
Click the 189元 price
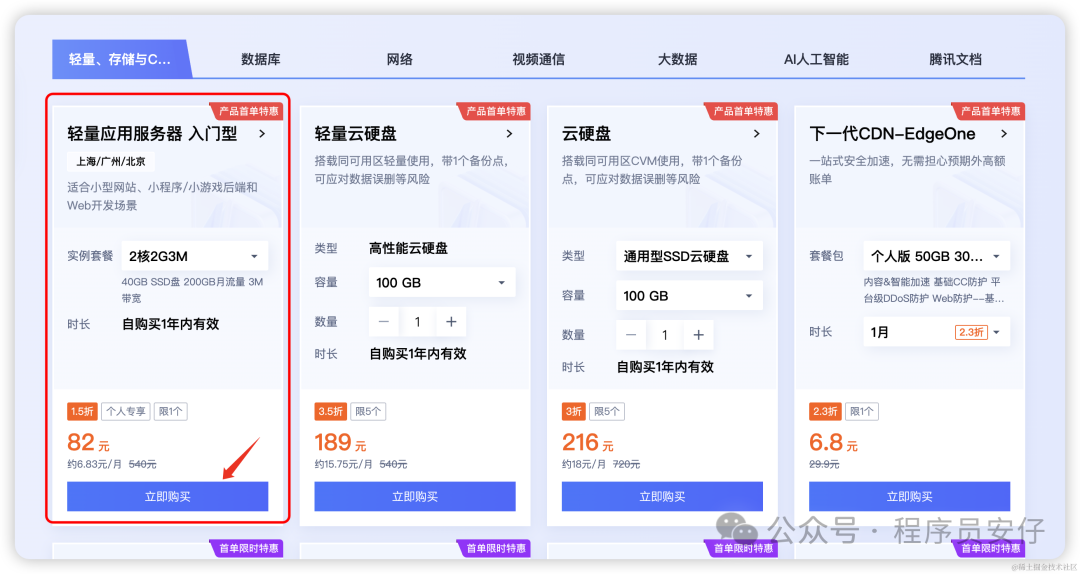pyautogui.click(x=340, y=442)
